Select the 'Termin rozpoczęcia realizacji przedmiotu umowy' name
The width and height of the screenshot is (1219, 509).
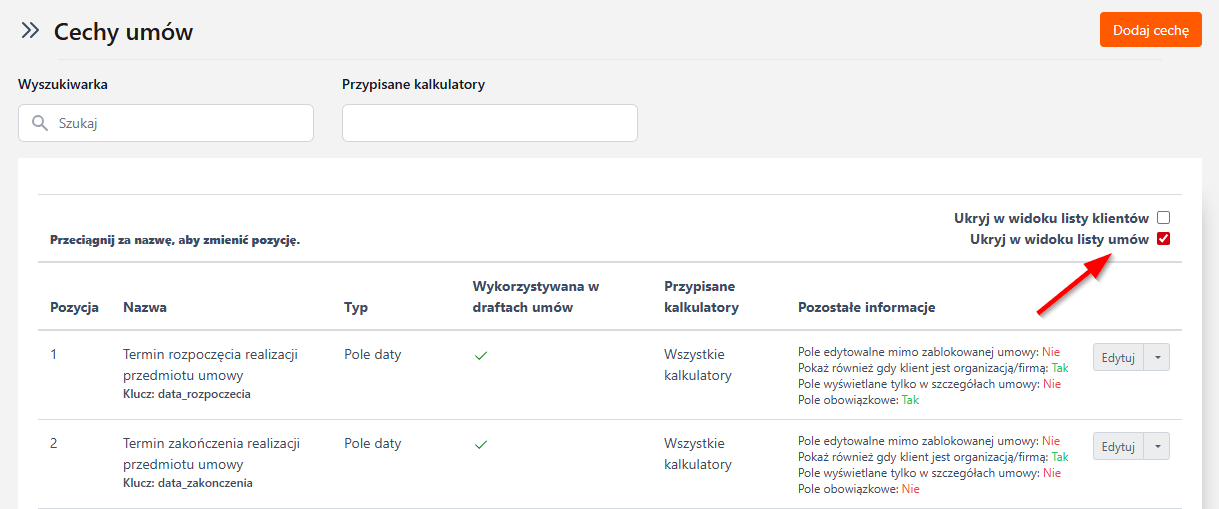pos(211,365)
